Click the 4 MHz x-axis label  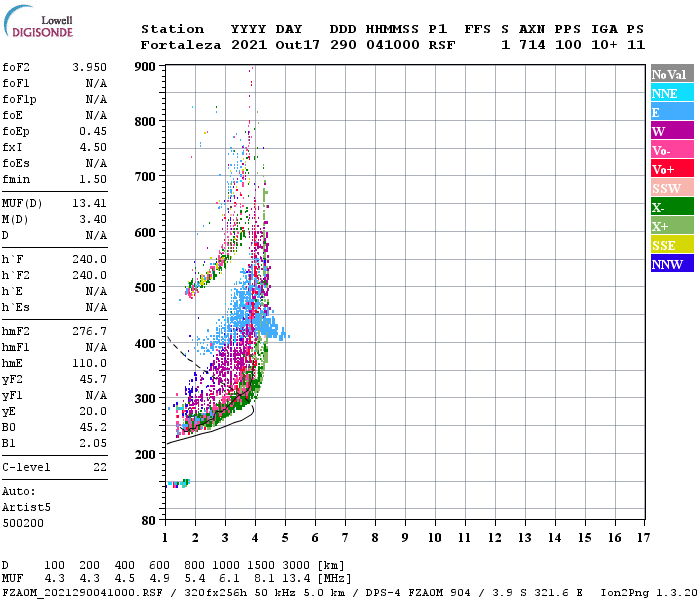click(x=255, y=538)
